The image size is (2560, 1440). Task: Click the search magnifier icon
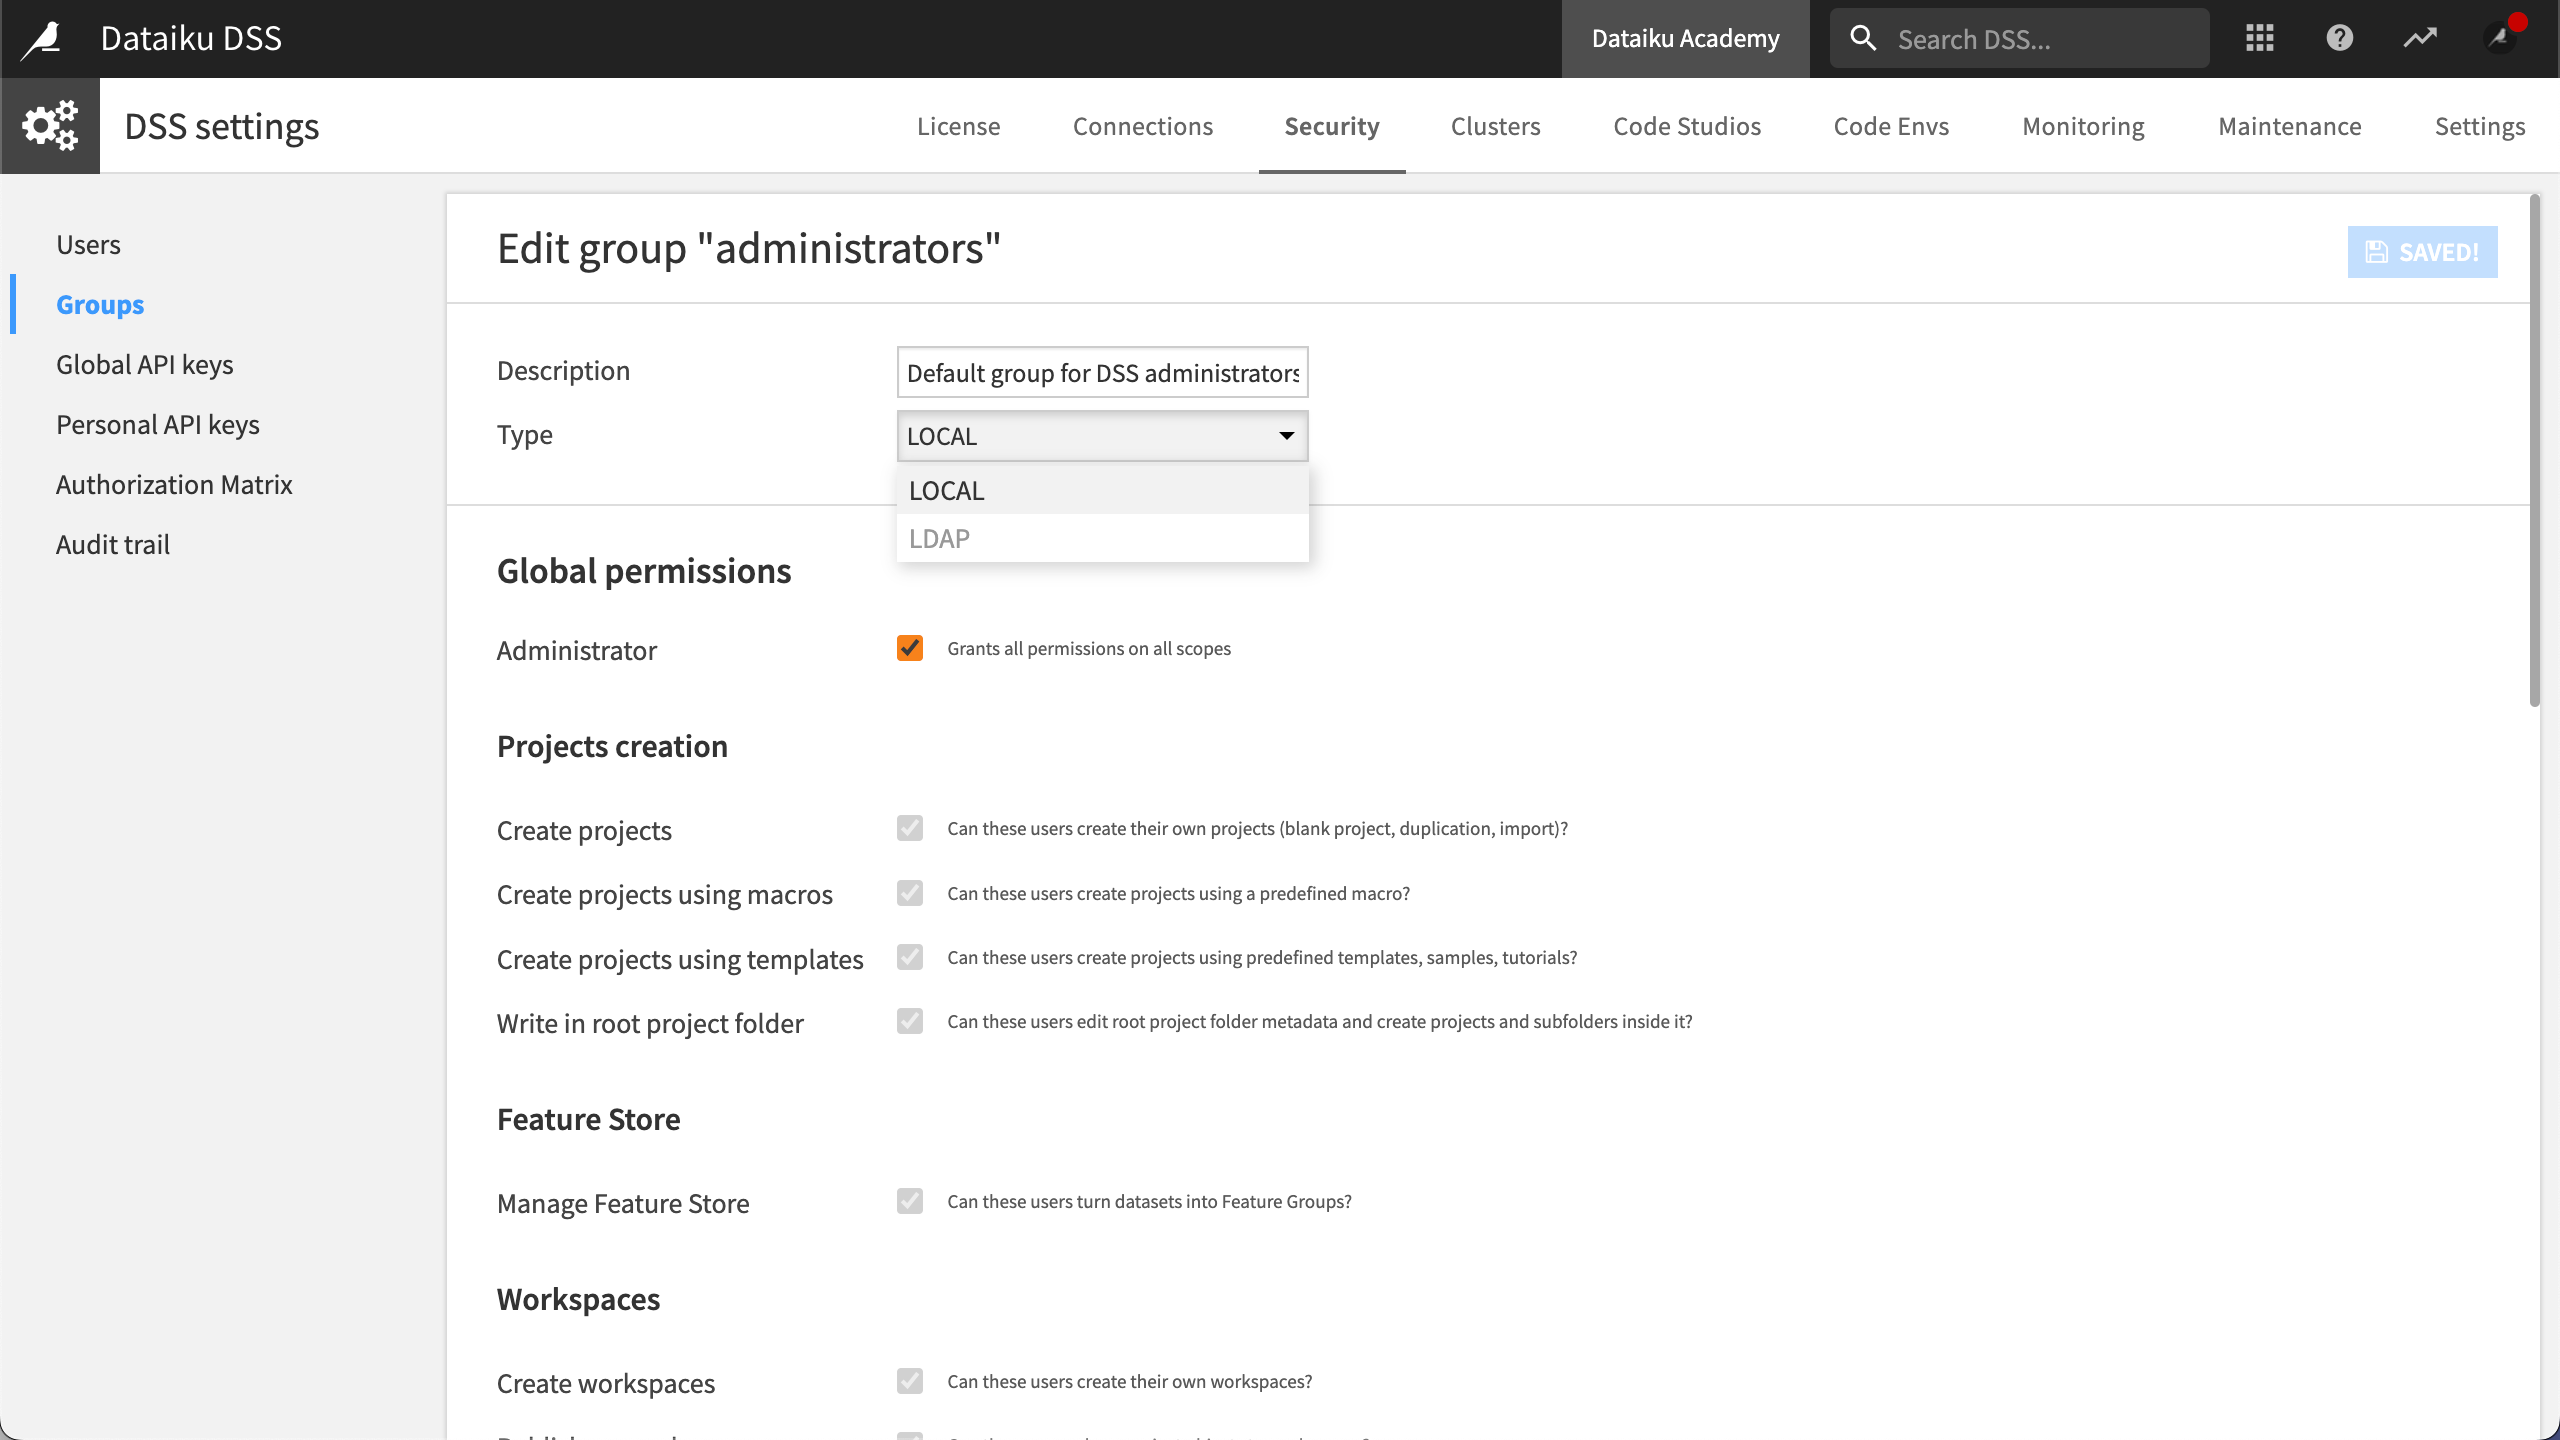click(x=1862, y=37)
